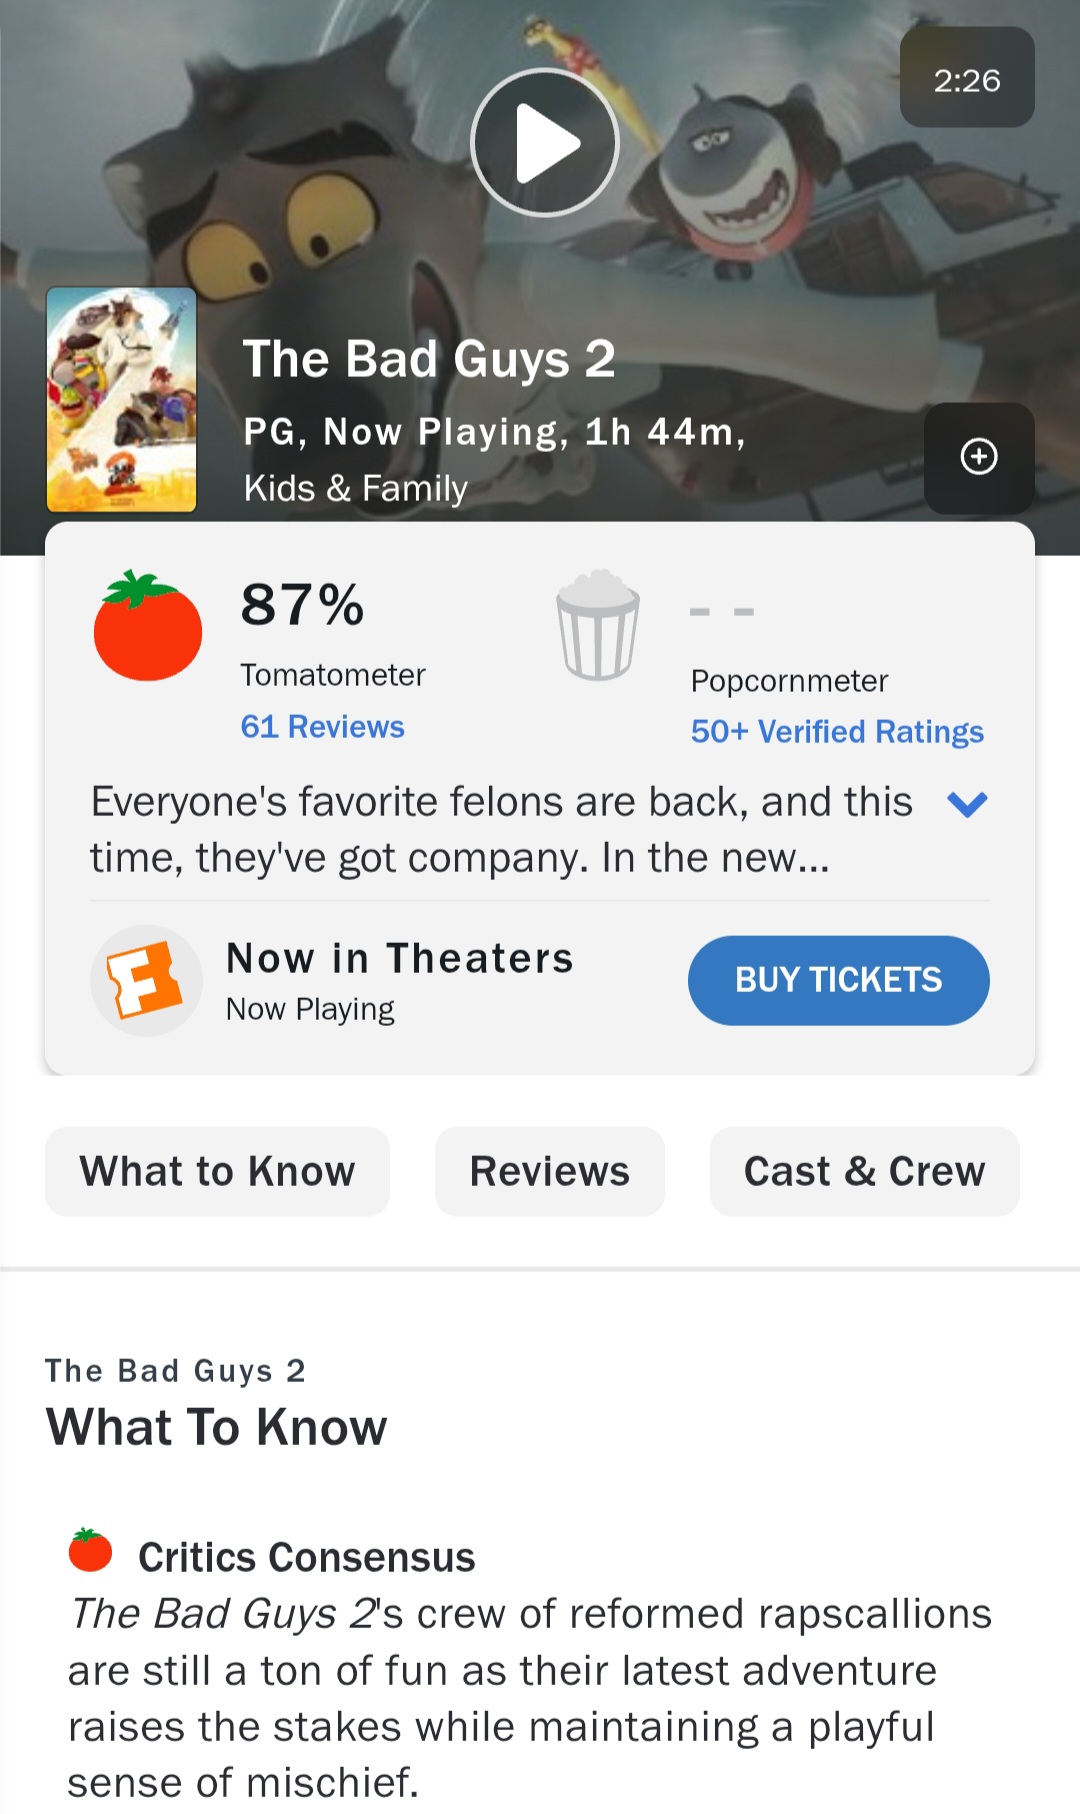
Task: Tap the Critics Consensus tomato icon
Action: click(90, 1551)
